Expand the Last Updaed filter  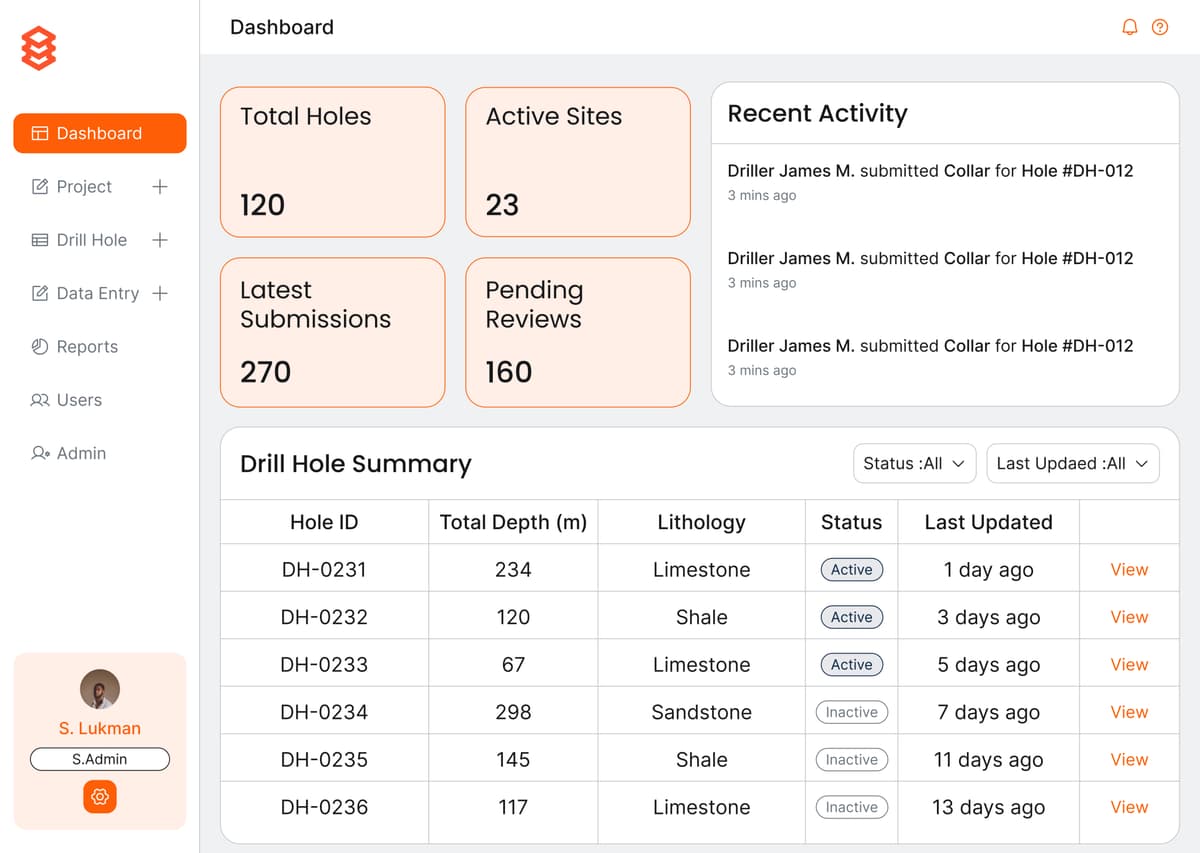click(1072, 463)
